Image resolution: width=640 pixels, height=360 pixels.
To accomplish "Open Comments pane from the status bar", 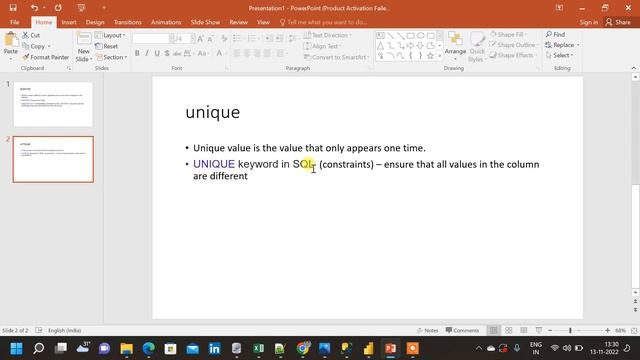I will [462, 330].
